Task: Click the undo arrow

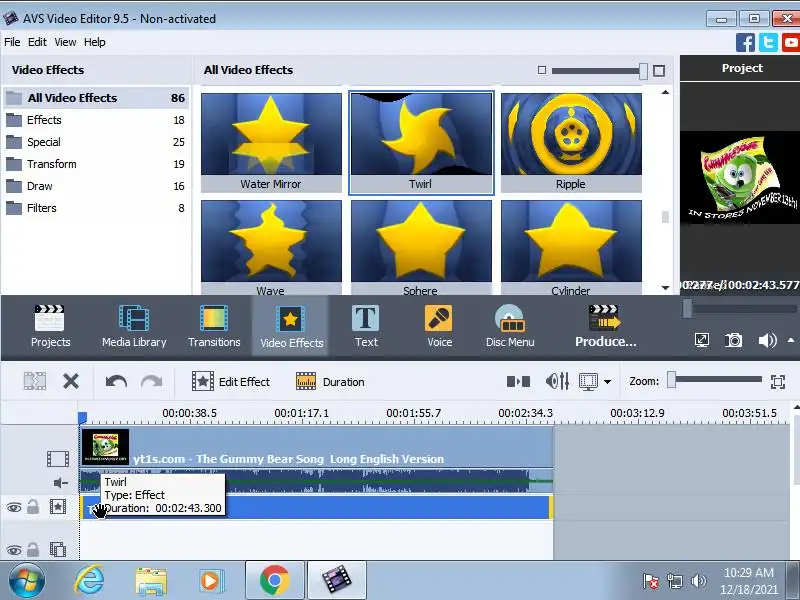Action: 116,381
